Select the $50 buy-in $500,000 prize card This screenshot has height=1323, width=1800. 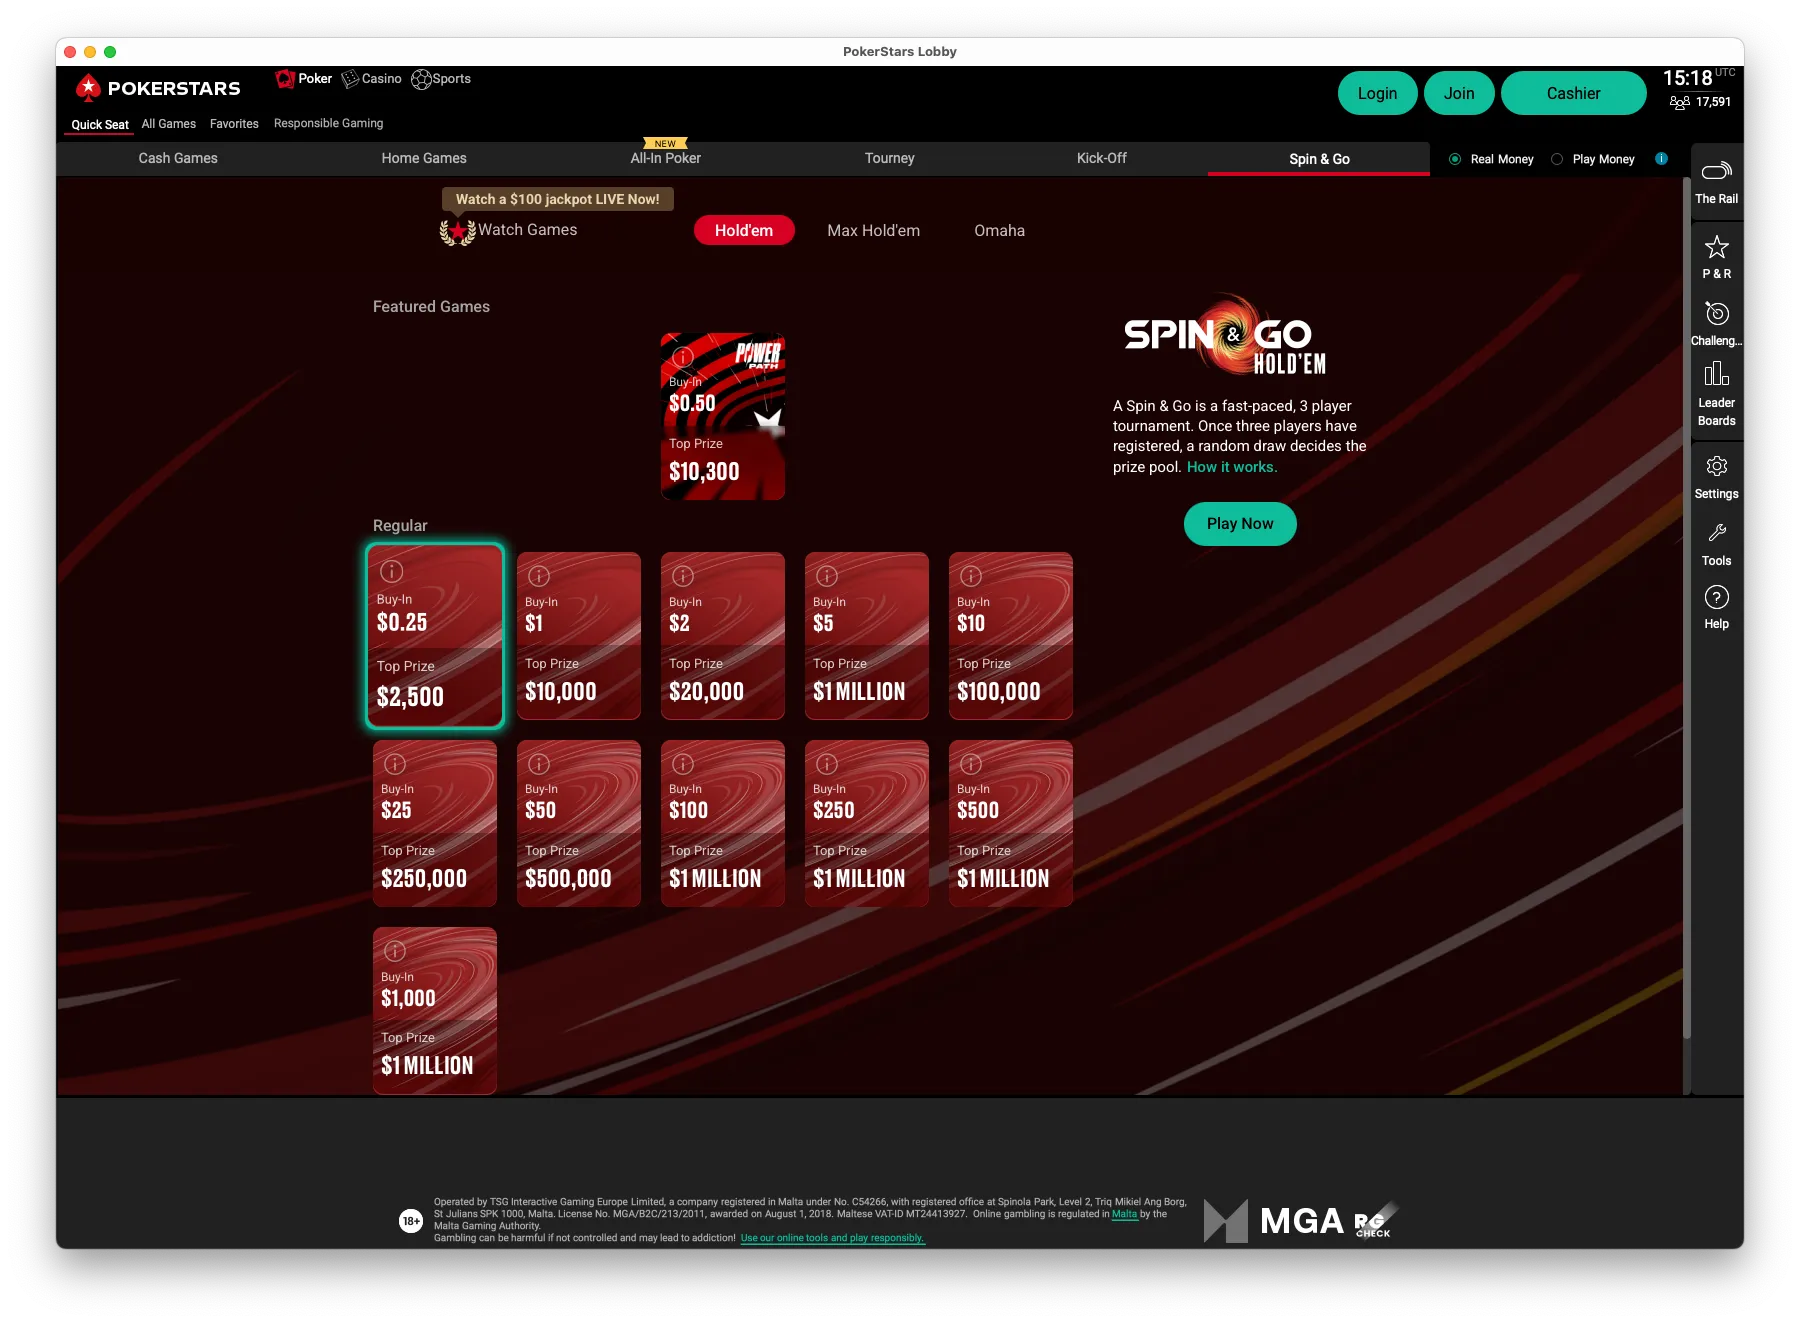click(x=579, y=823)
